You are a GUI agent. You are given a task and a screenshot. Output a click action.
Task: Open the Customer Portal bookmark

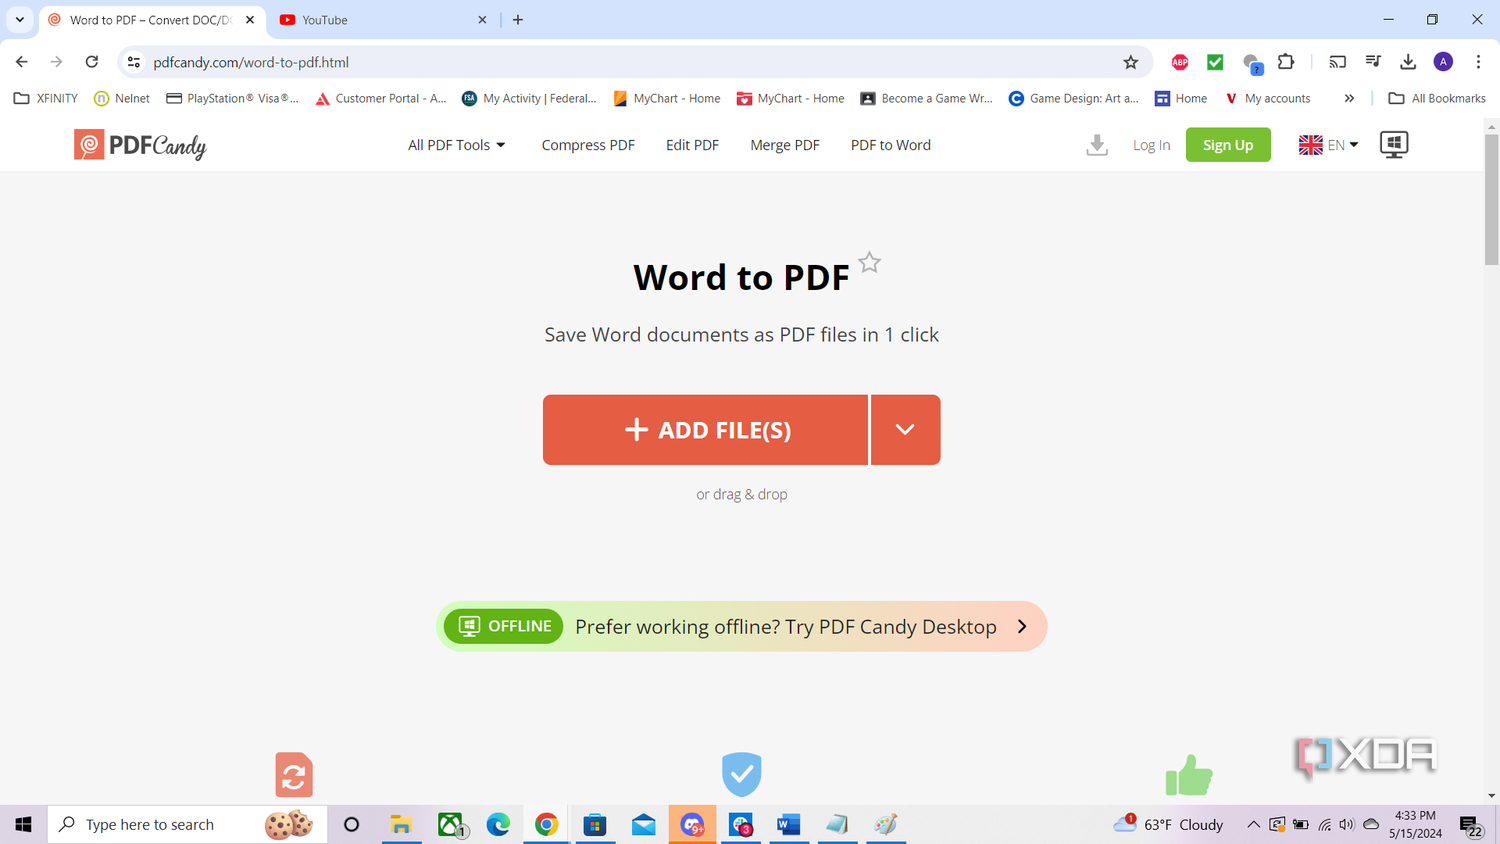(380, 98)
